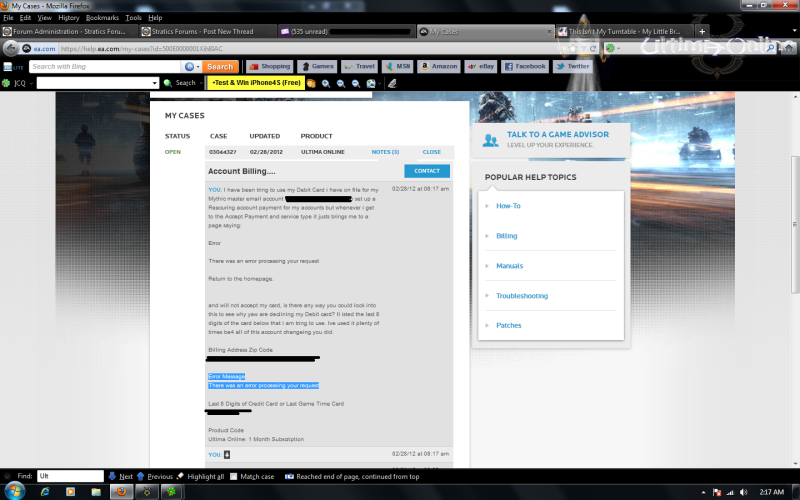Open the ICQ flower taskbar button

[171, 492]
